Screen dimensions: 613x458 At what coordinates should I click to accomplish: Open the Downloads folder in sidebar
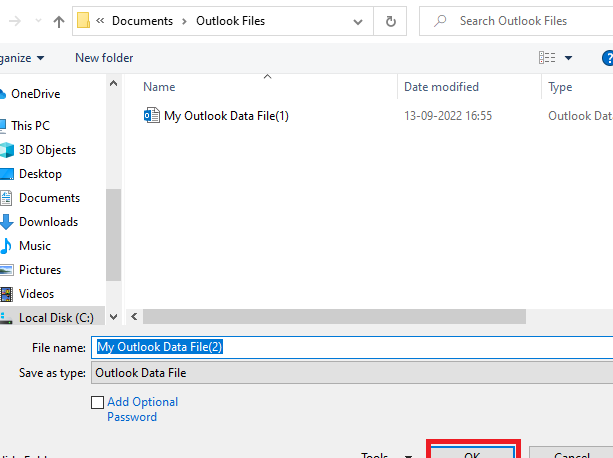pyautogui.click(x=48, y=222)
